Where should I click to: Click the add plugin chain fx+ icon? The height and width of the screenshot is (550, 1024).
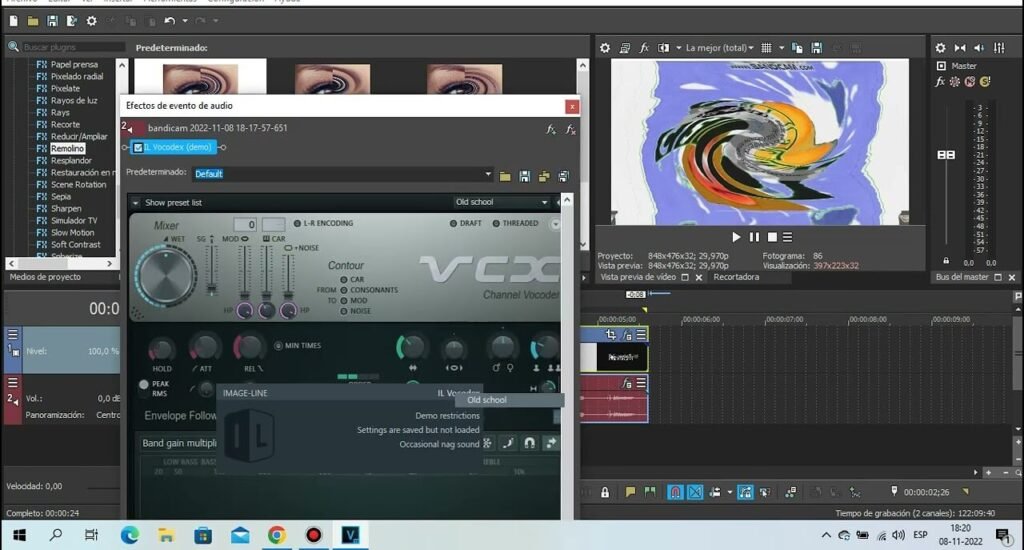pos(551,129)
